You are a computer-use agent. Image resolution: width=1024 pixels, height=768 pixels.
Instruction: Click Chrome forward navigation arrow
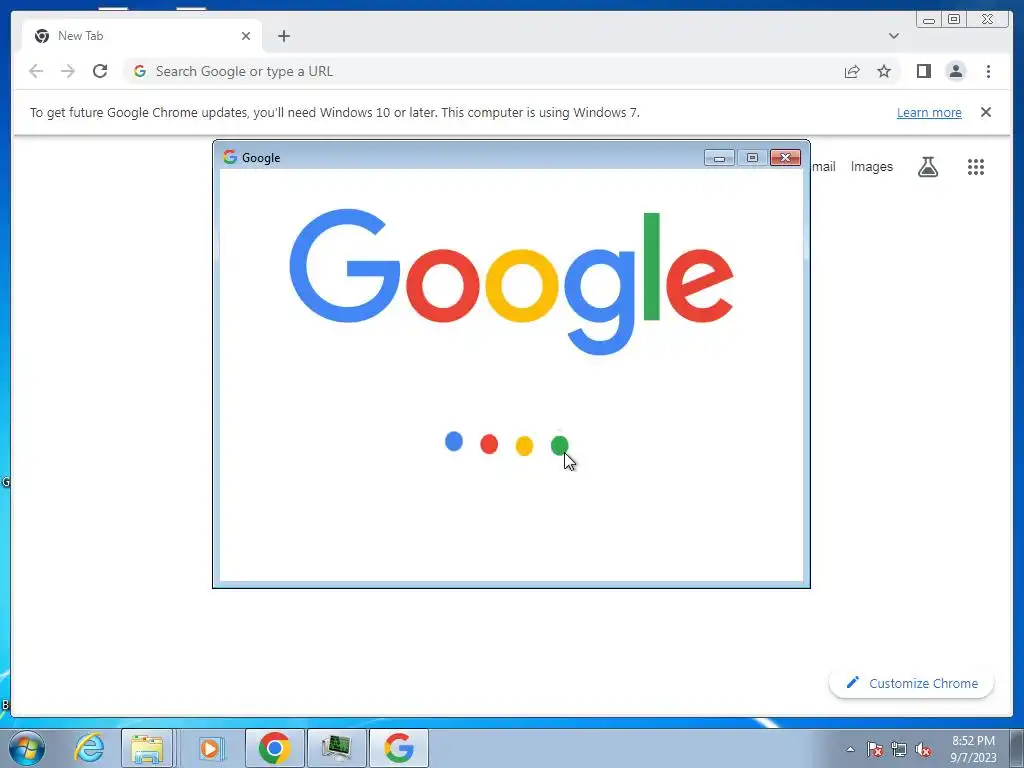point(68,71)
